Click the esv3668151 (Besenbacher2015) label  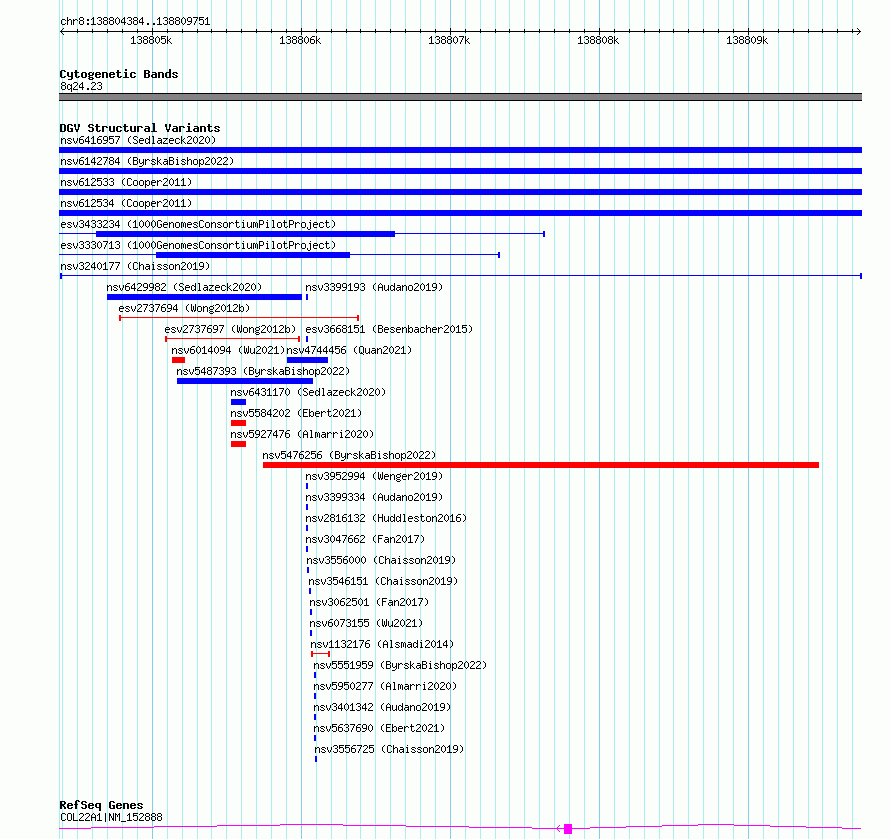click(389, 329)
